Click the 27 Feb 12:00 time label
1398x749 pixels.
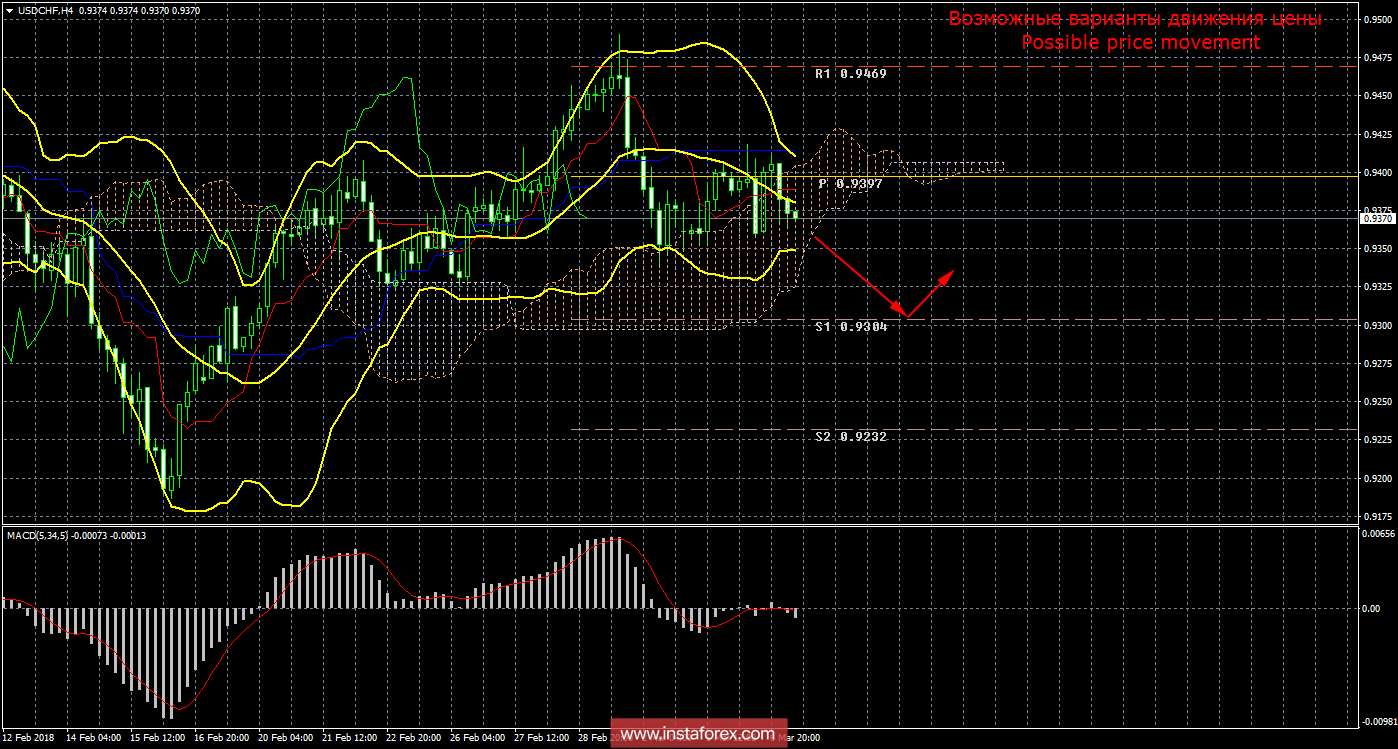coord(544,738)
